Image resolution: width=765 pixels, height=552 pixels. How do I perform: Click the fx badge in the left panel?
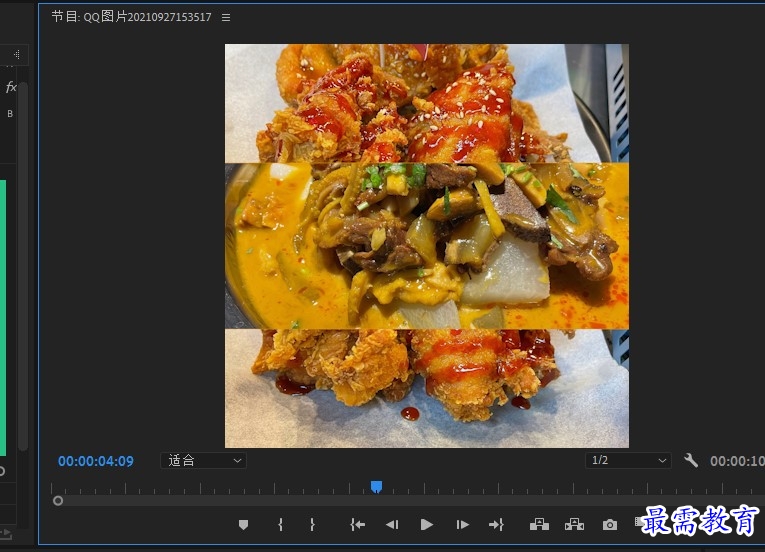(11, 87)
